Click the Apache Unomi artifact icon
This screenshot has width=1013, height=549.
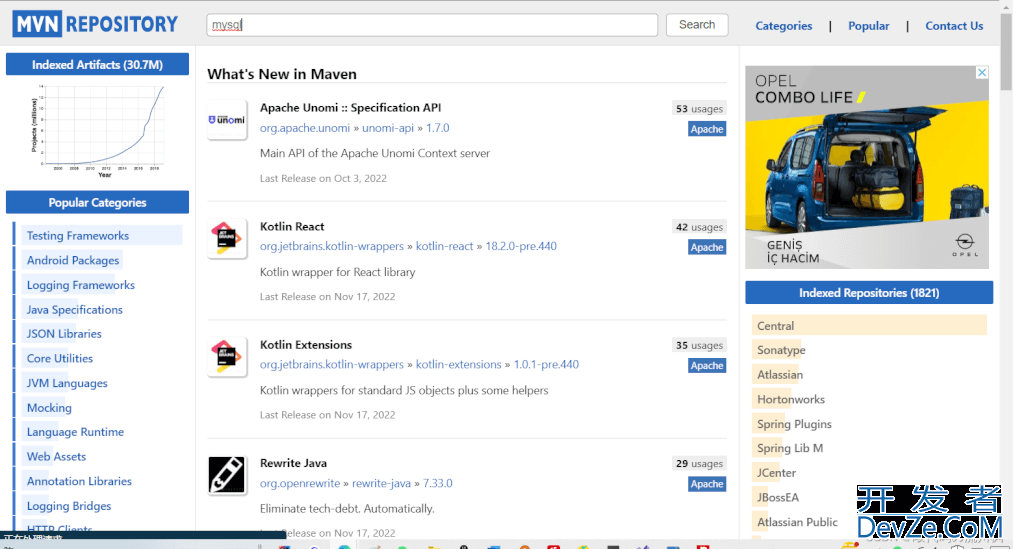tap(227, 120)
